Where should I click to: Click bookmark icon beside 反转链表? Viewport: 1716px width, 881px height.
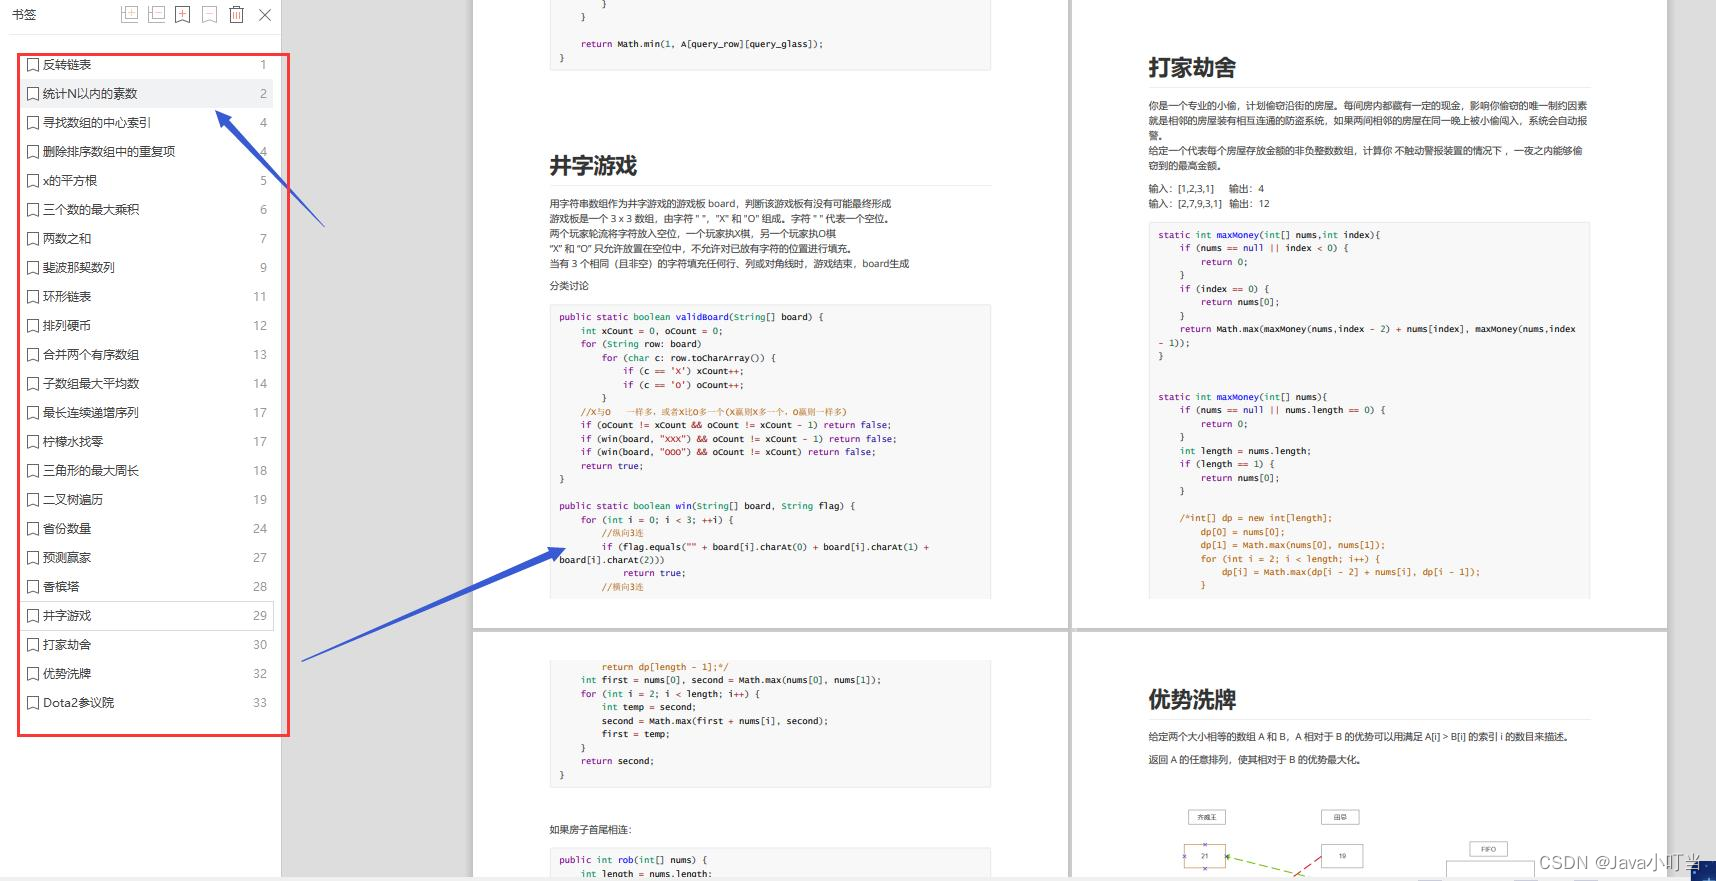pyautogui.click(x=33, y=65)
